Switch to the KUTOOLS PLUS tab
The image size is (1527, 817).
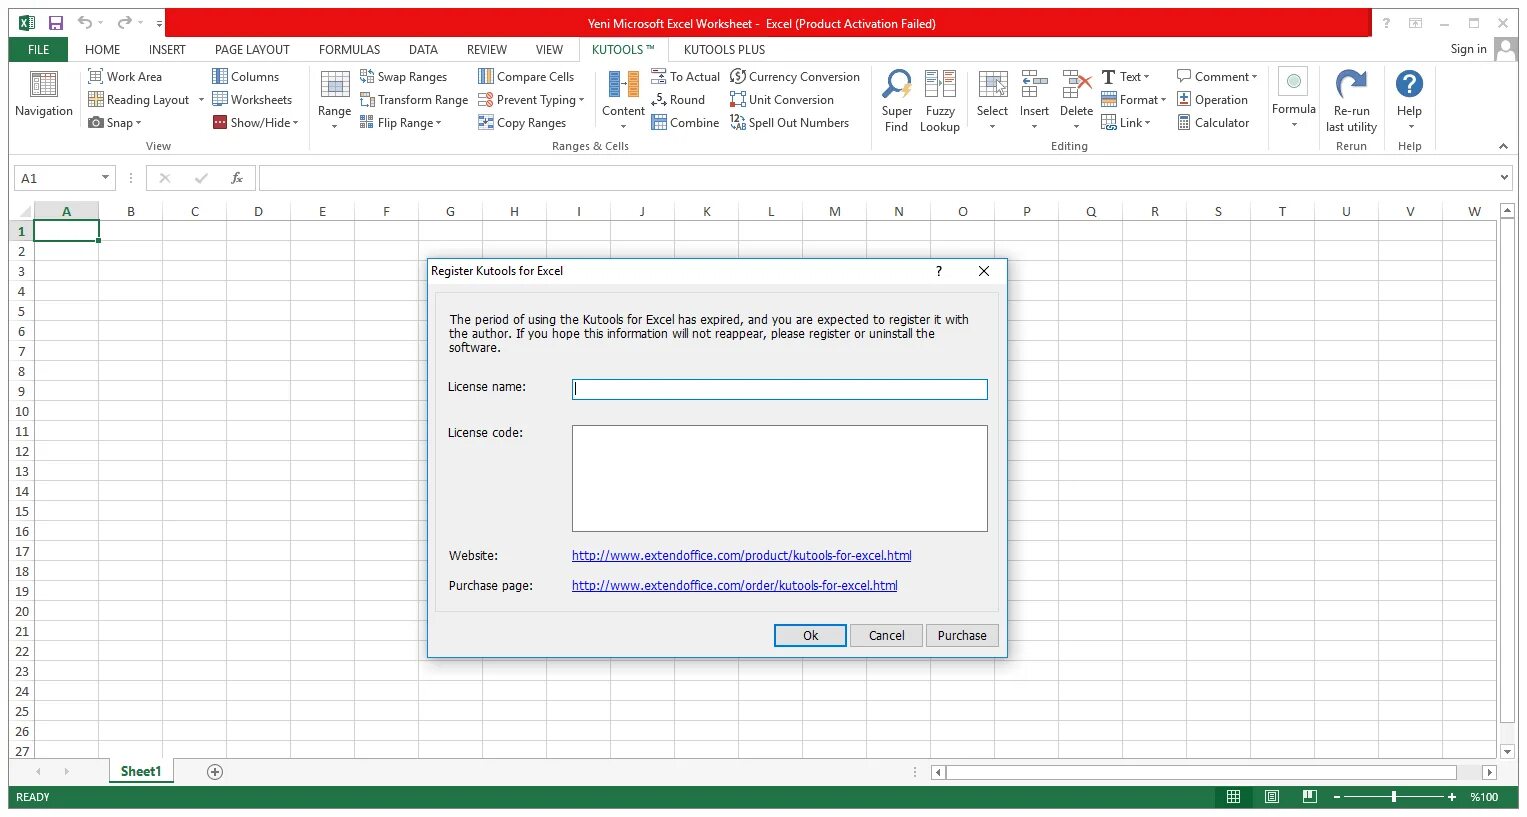pos(724,49)
